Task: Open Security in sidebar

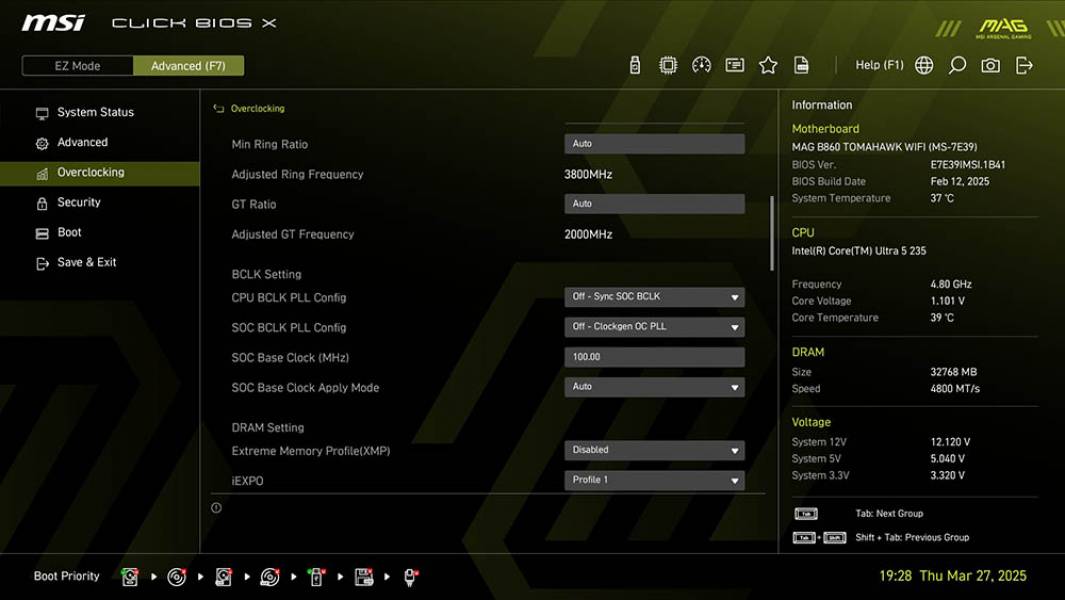Action: click(x=100, y=202)
